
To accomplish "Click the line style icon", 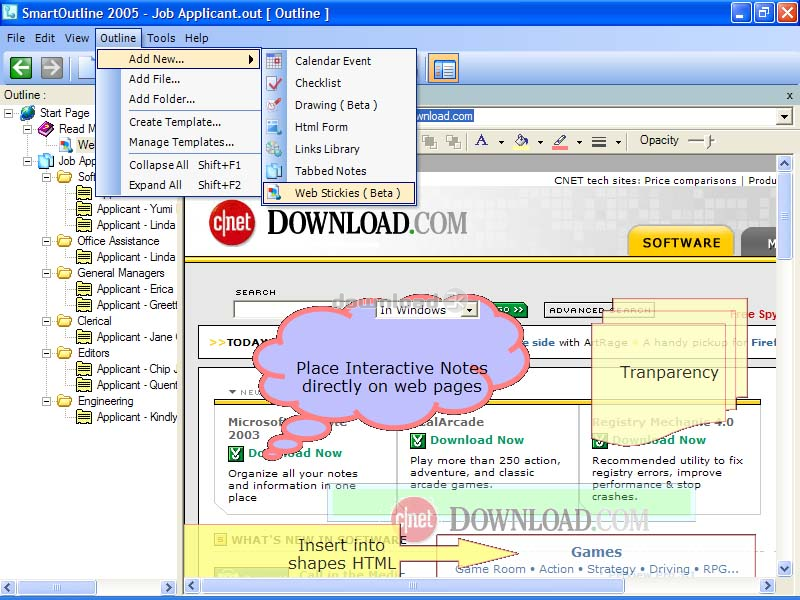I will coord(599,141).
